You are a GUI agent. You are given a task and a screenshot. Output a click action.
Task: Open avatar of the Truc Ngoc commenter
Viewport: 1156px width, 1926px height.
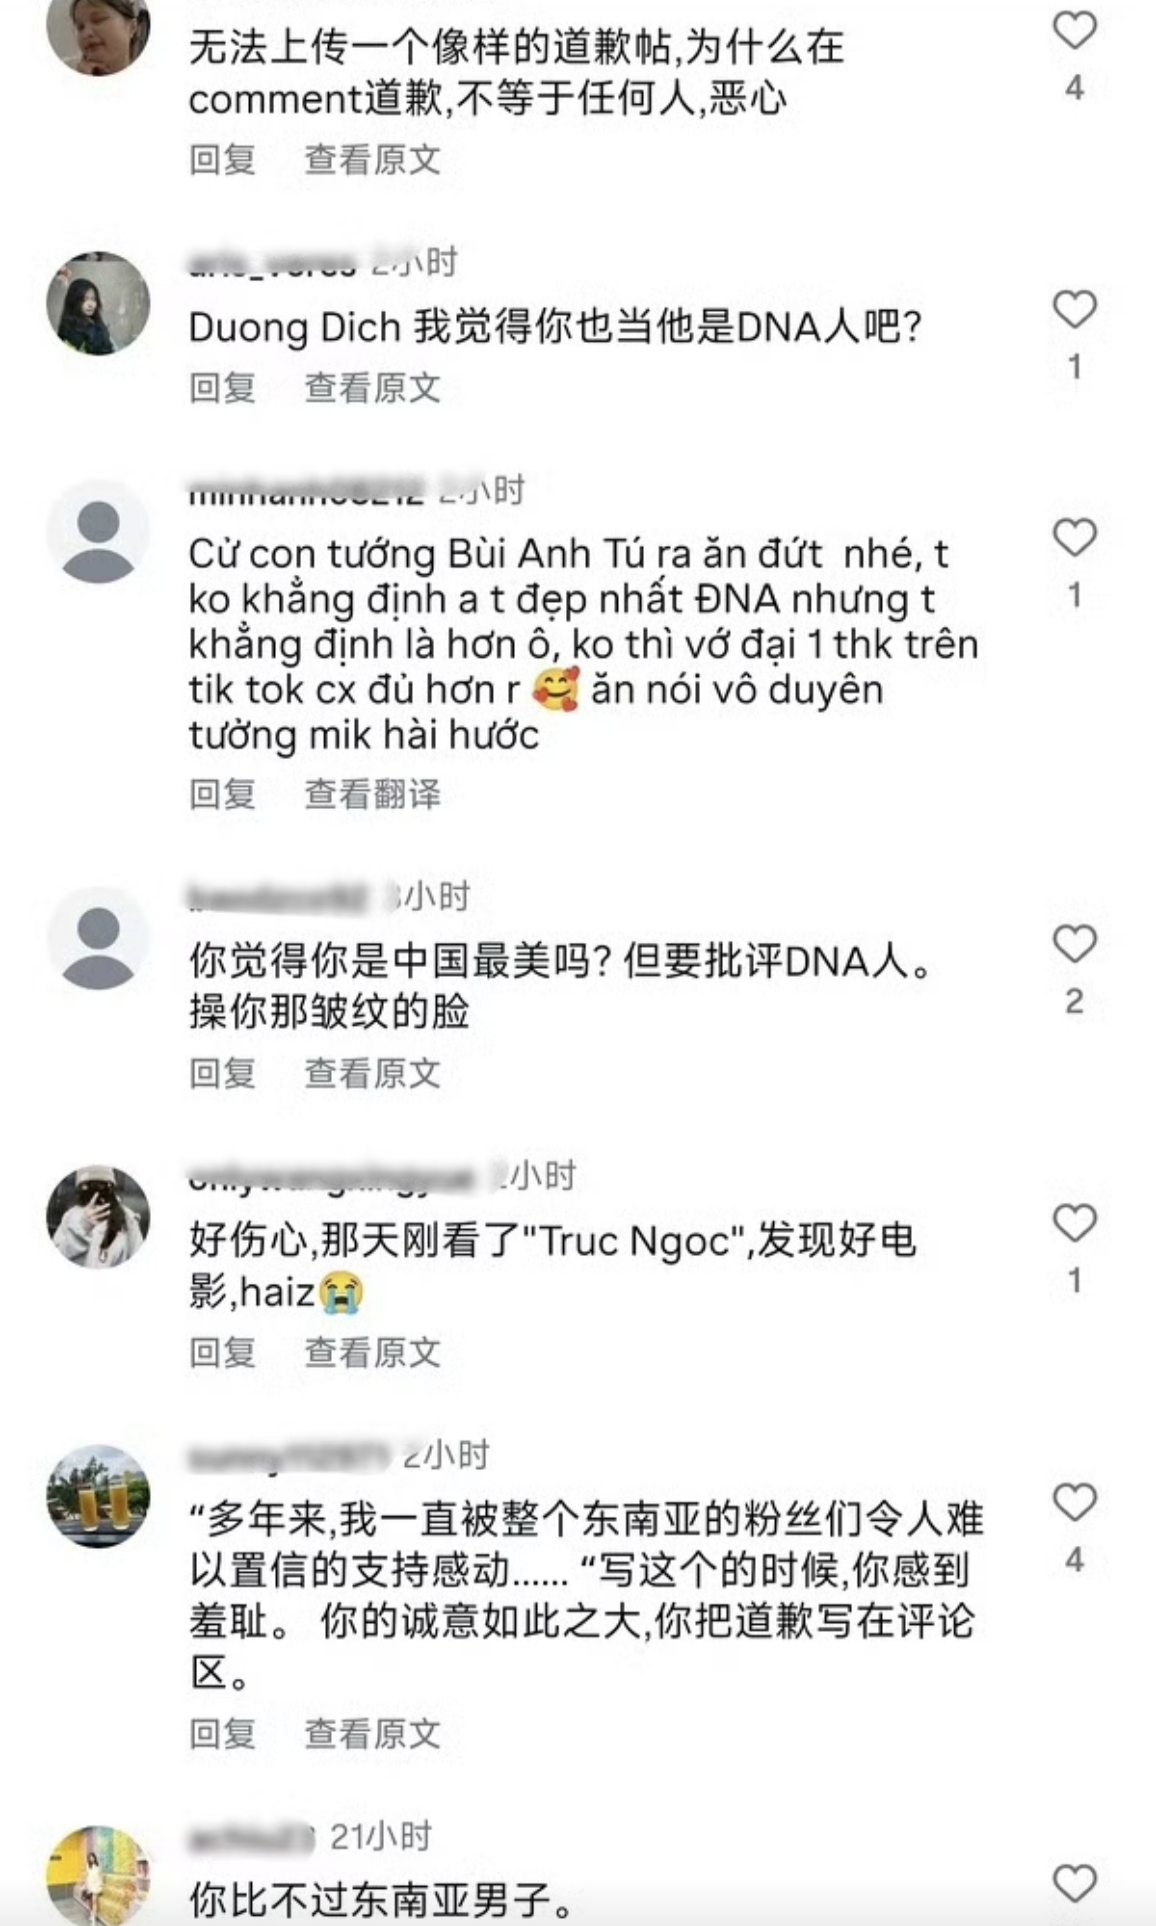98,1216
